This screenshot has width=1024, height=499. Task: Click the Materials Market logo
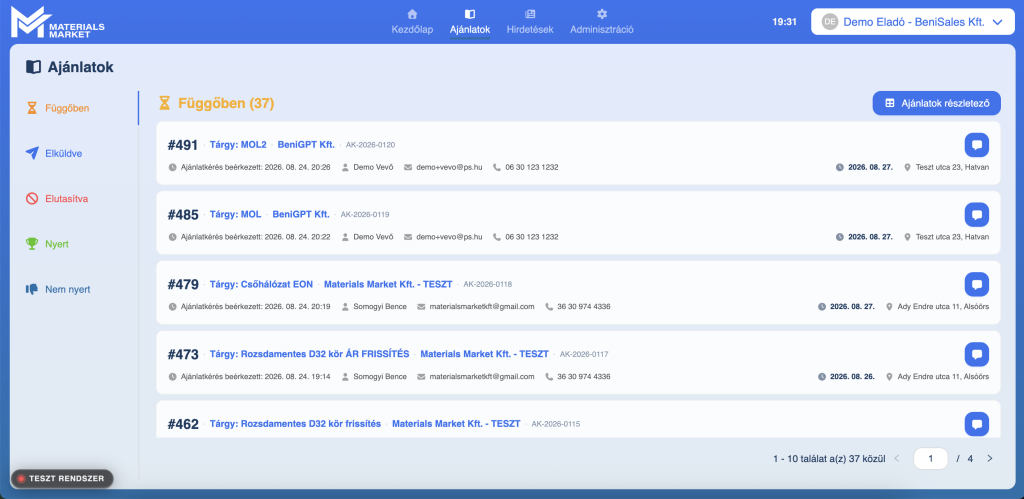[57, 22]
